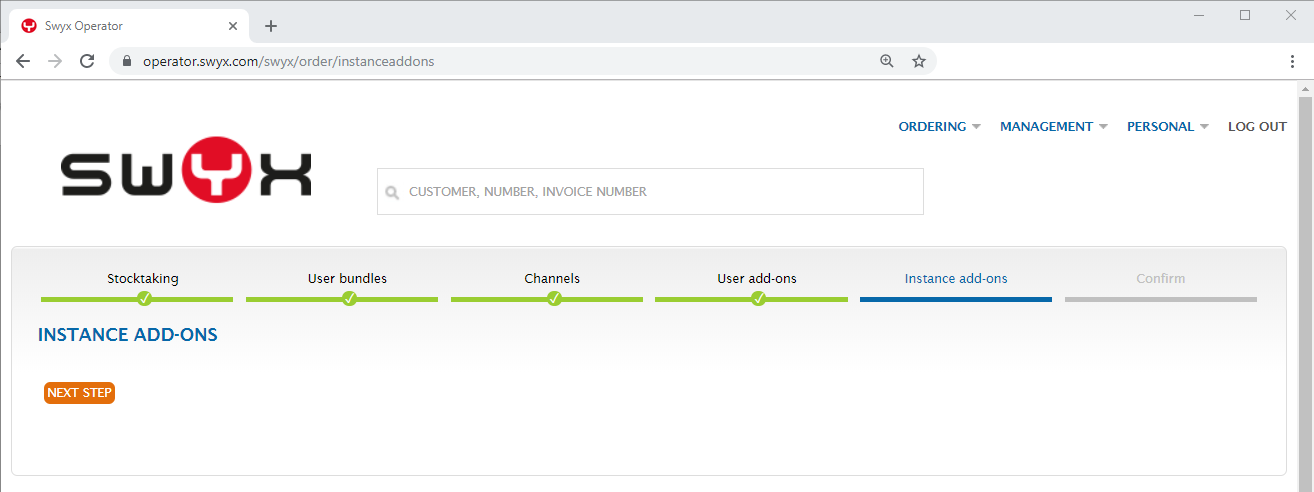This screenshot has width=1314, height=492.
Task: Click the LOG OUT link
Action: 1257,127
